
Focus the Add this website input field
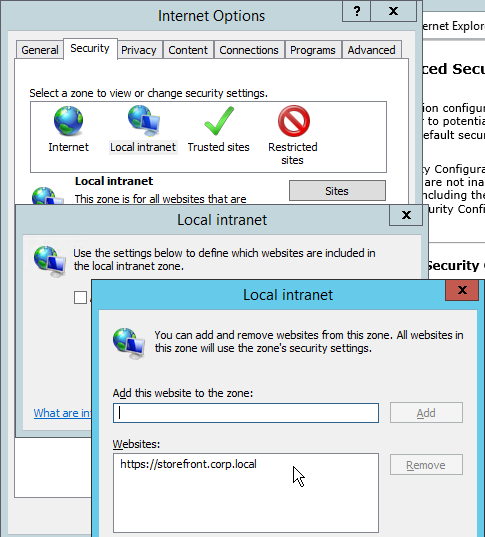246,413
